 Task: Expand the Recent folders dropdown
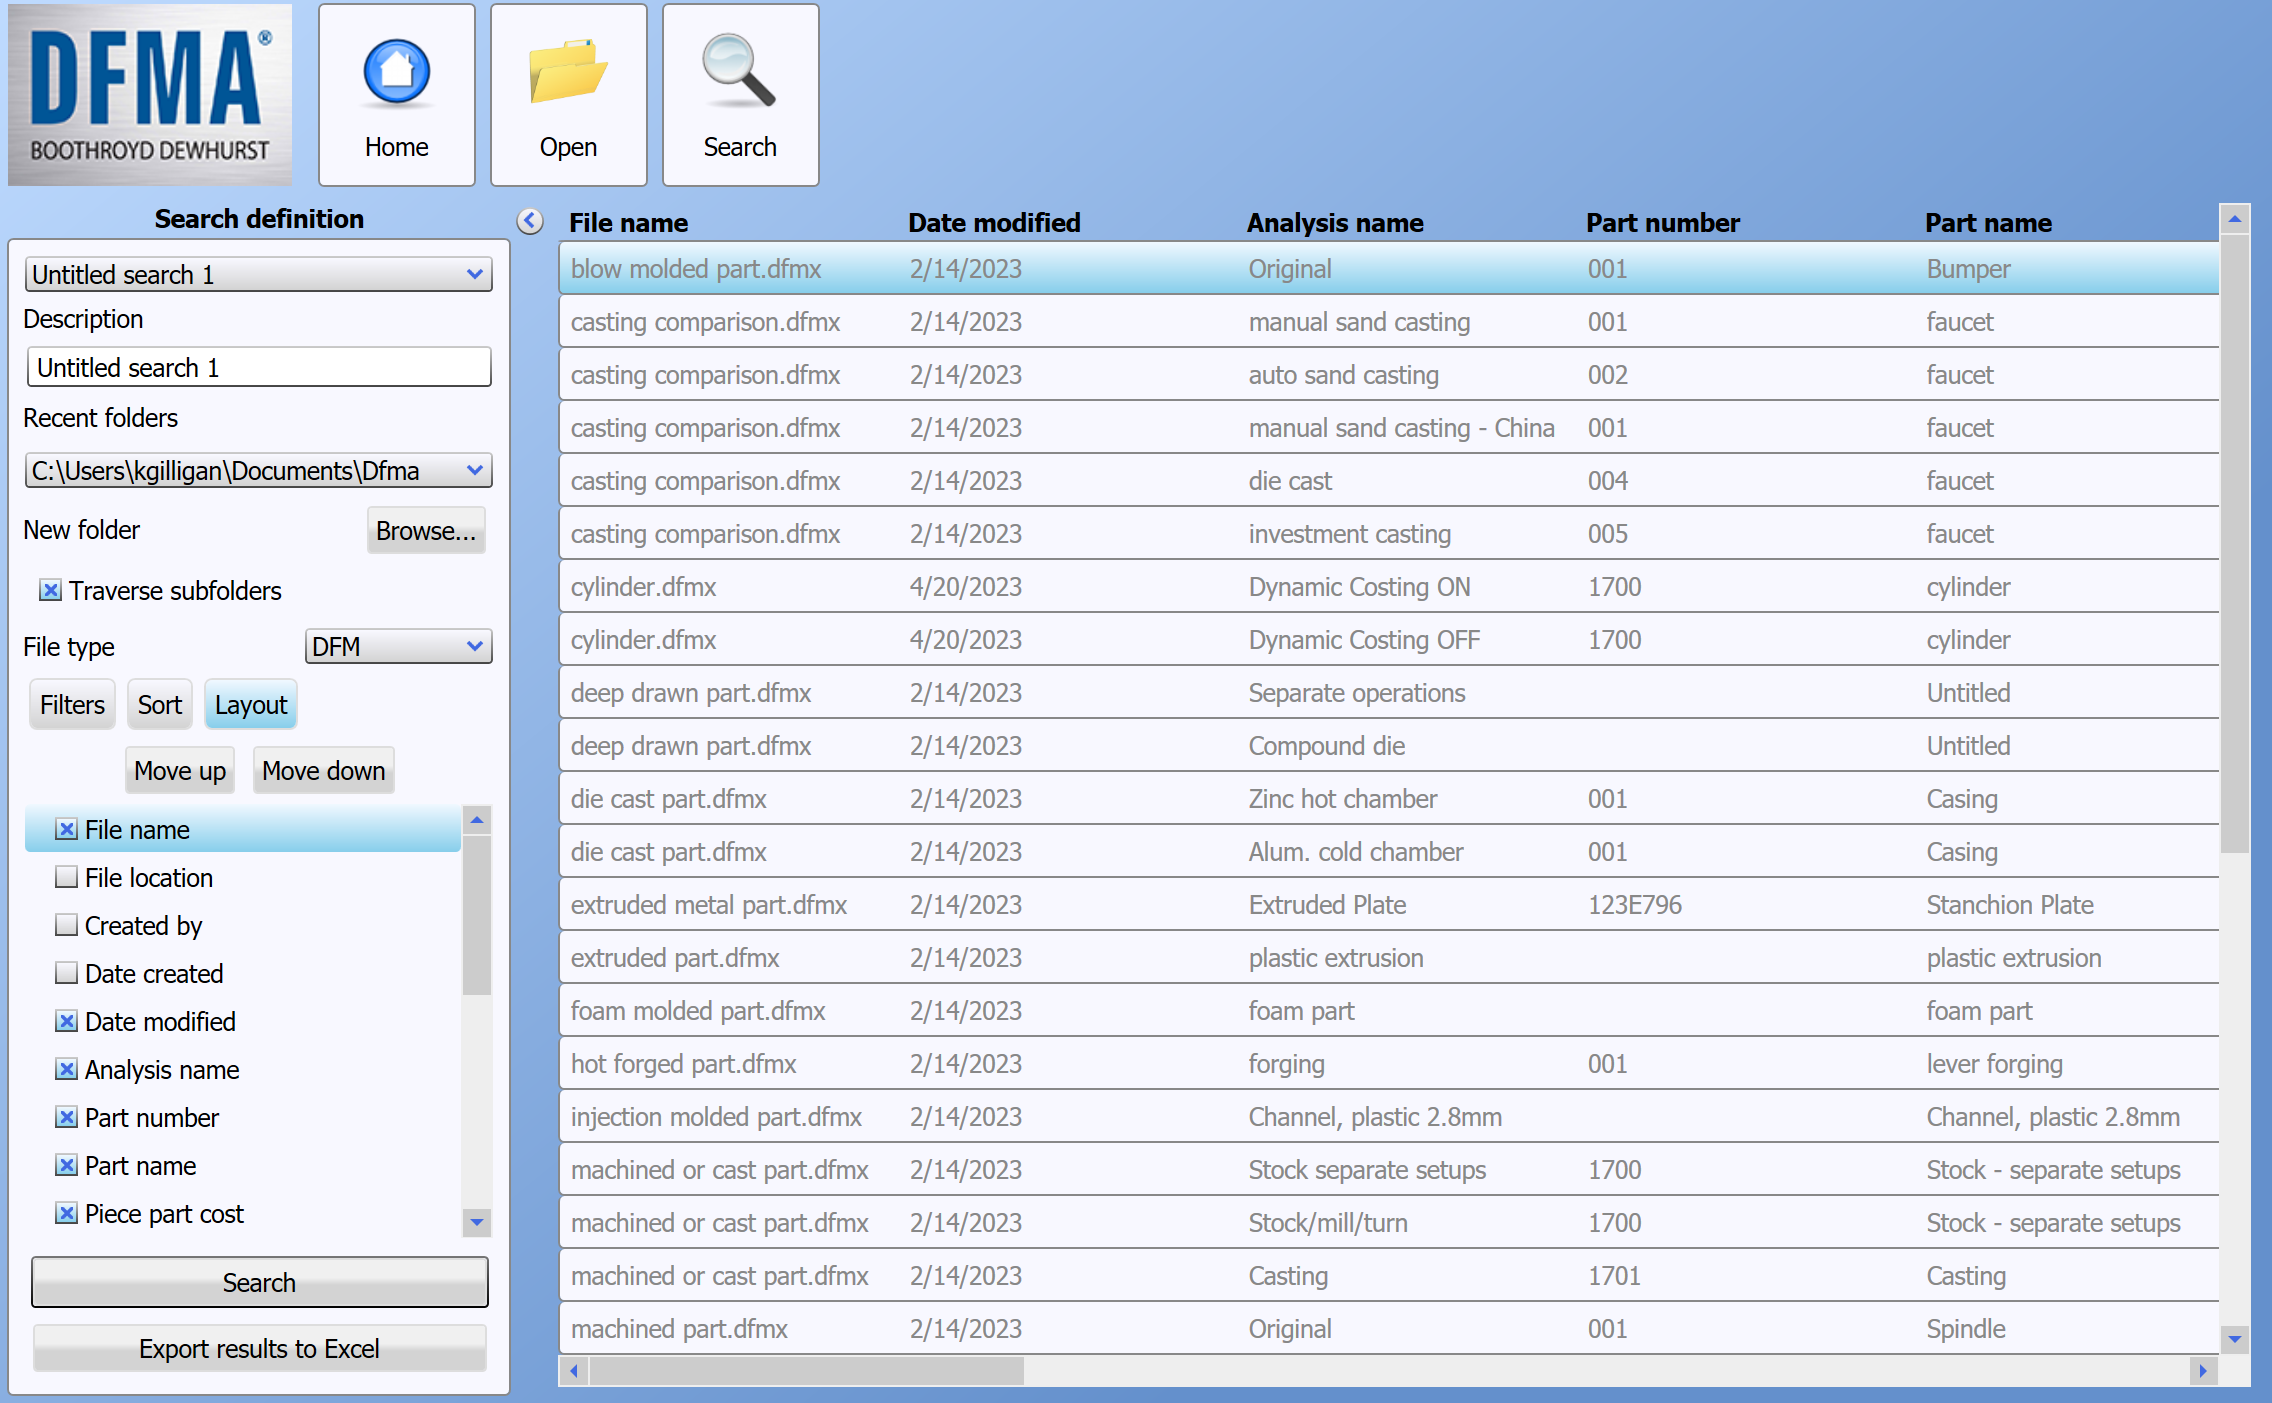pyautogui.click(x=258, y=470)
